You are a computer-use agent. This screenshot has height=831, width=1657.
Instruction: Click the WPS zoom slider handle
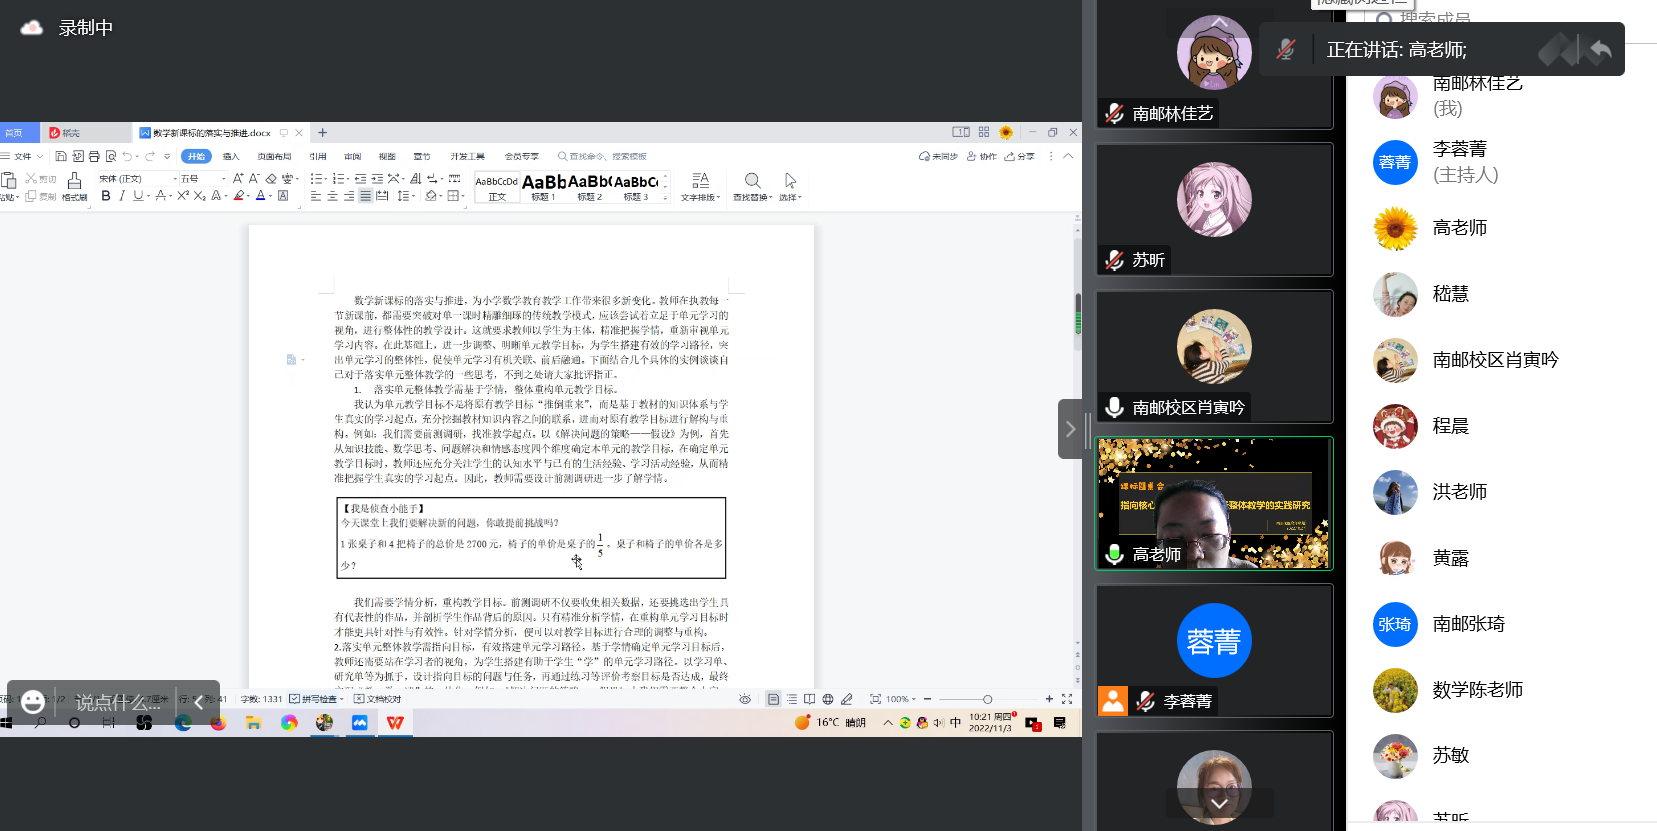point(987,699)
